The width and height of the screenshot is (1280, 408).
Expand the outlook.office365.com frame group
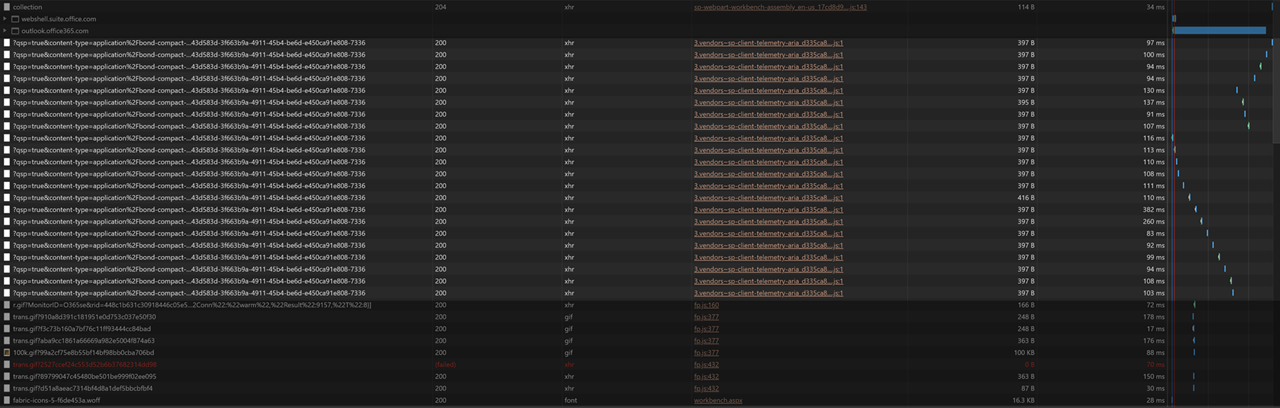click(x=5, y=31)
